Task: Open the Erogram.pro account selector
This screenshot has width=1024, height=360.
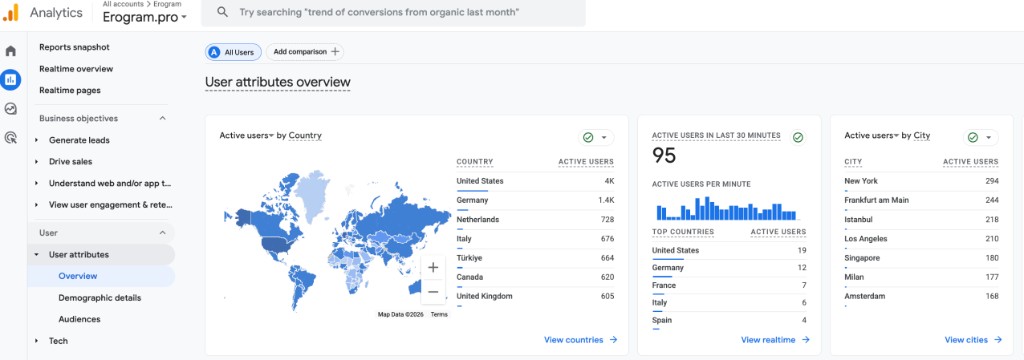Action: click(x=144, y=17)
